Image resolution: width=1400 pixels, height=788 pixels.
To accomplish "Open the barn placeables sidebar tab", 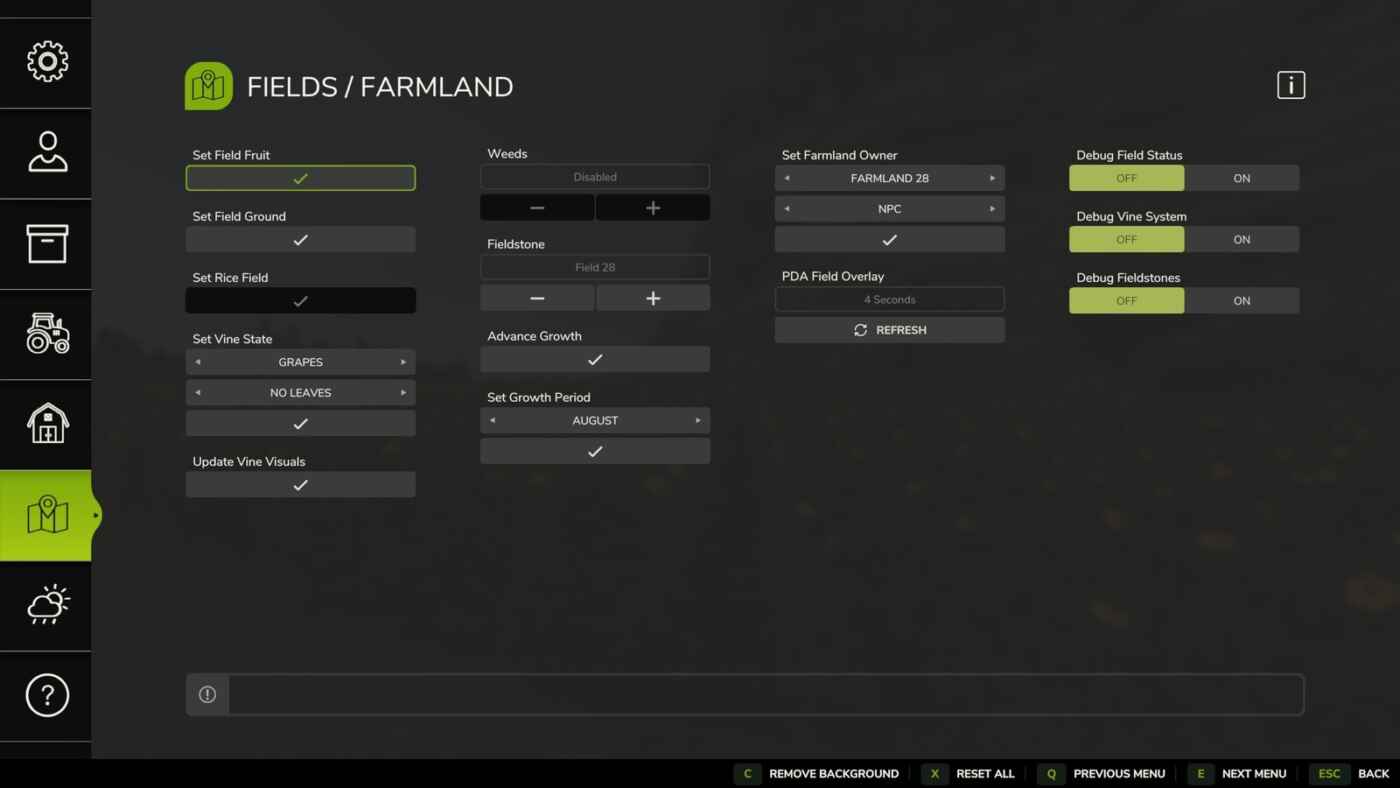I will 46,424.
